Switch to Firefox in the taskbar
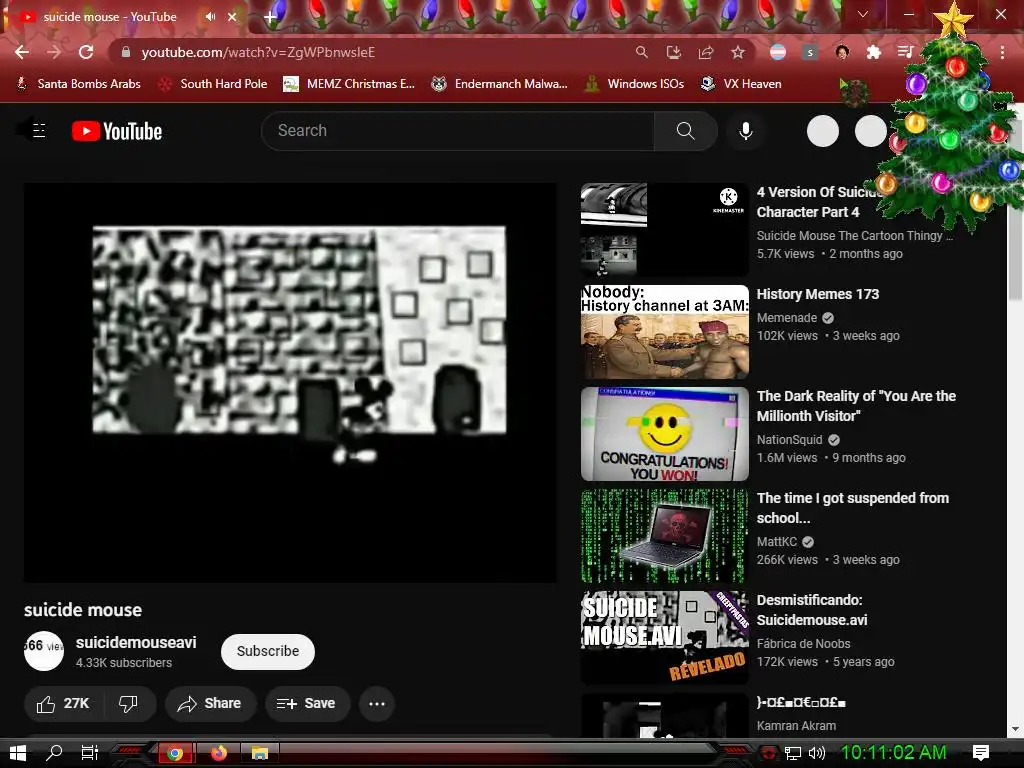Screen dimensions: 1024x768 [x=219, y=753]
